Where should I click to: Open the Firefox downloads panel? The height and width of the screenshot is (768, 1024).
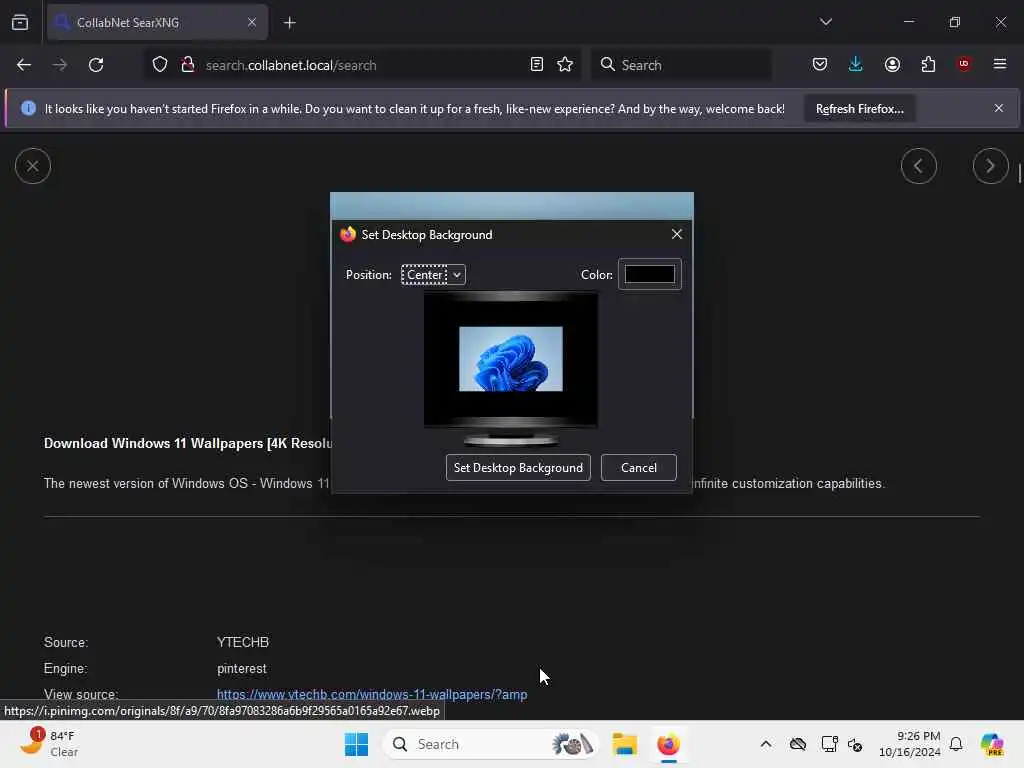pyautogui.click(x=856, y=64)
